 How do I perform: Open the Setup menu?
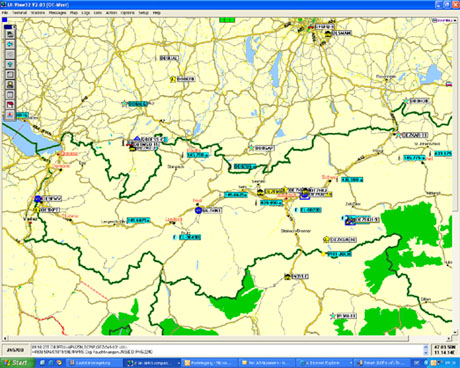coord(143,13)
